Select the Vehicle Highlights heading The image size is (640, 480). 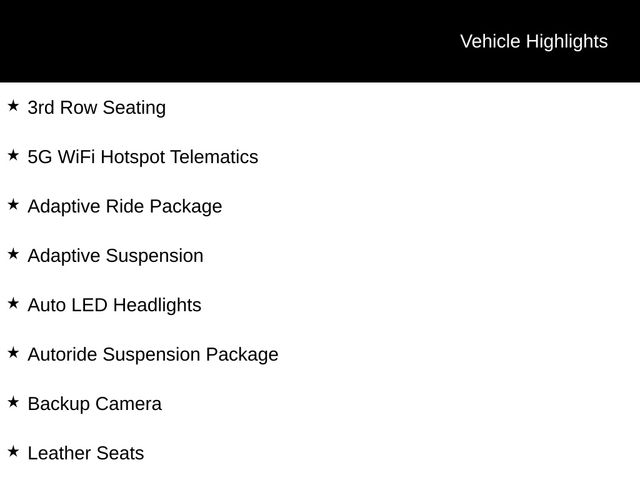[x=534, y=42]
